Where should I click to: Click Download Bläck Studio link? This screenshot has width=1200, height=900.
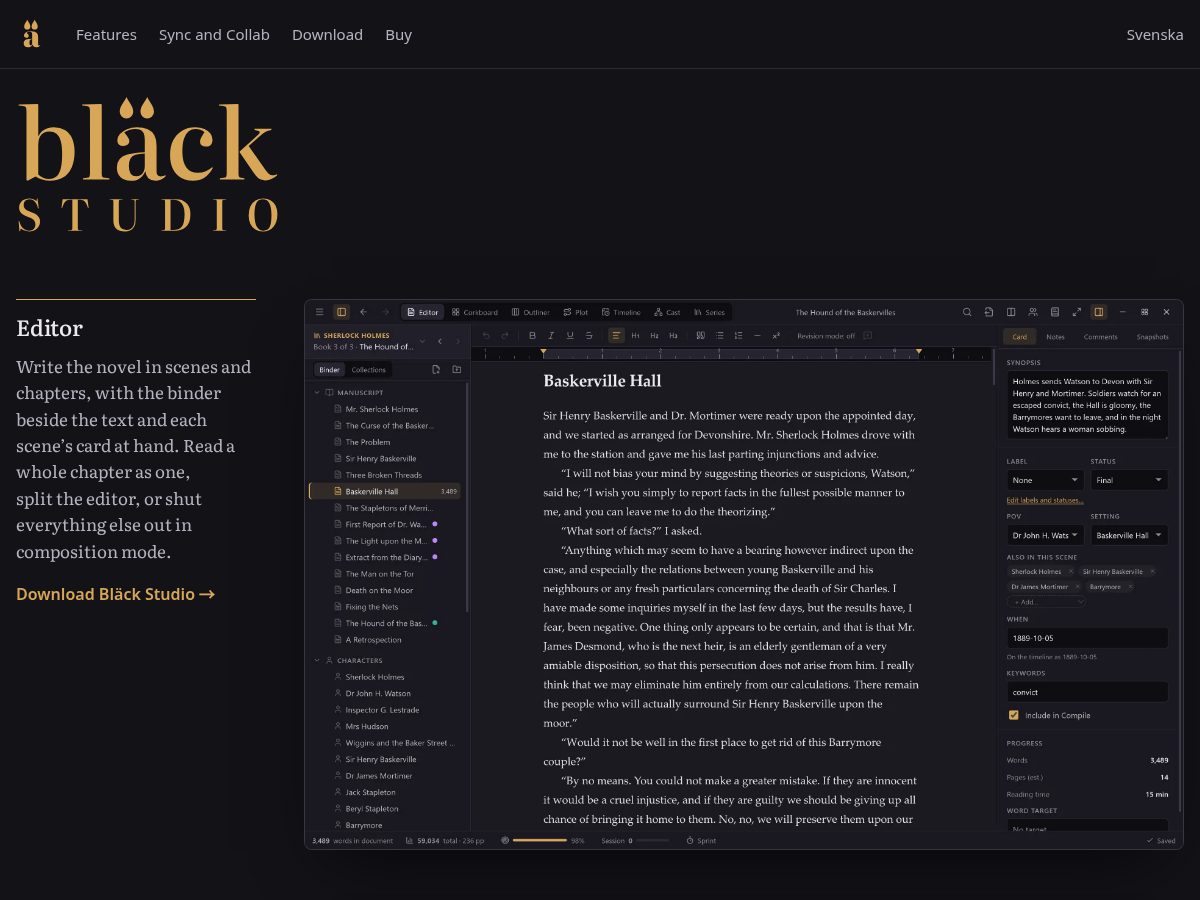click(x=116, y=594)
